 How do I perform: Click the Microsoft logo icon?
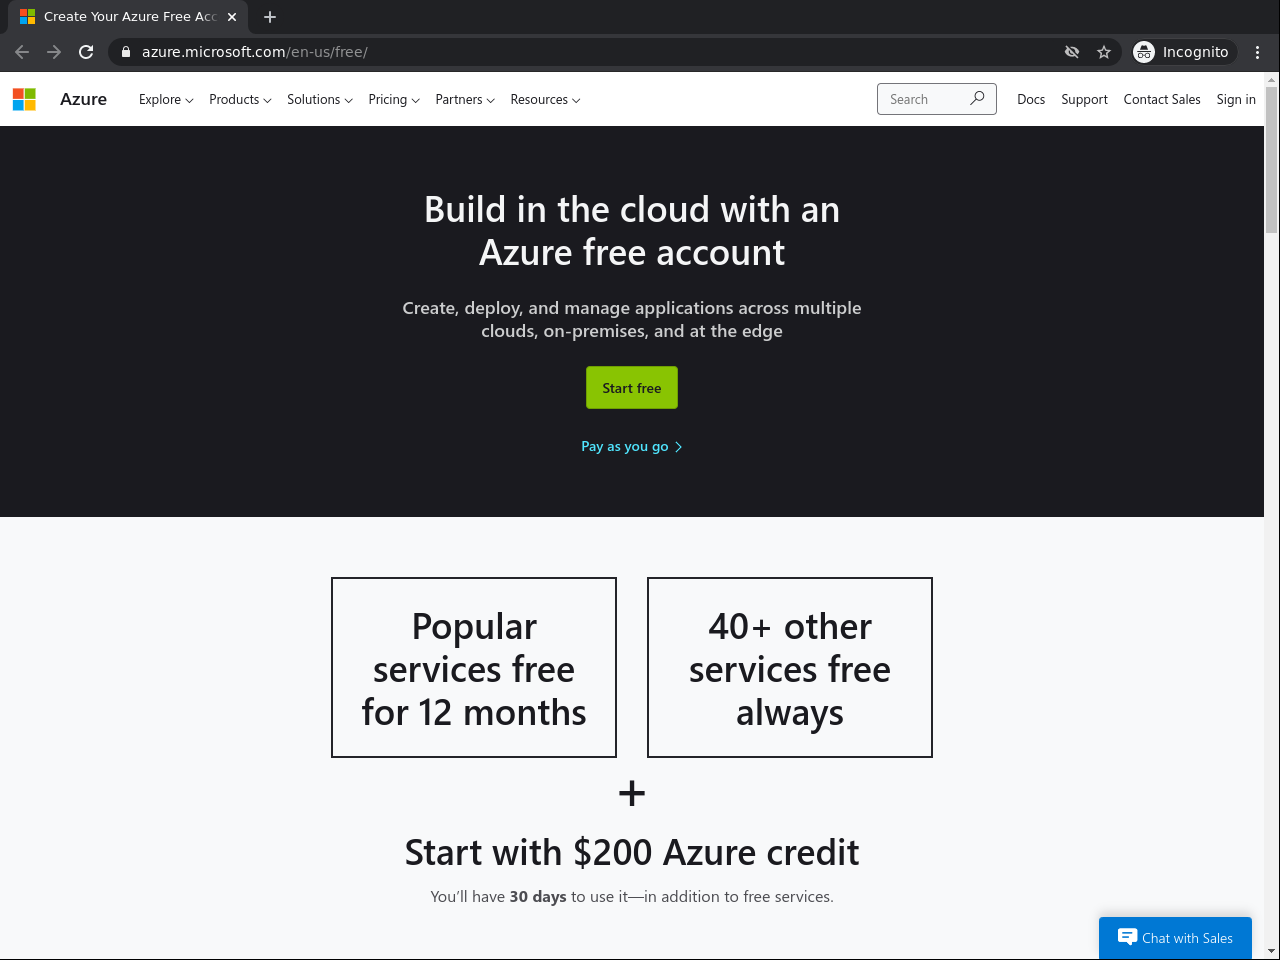click(24, 99)
